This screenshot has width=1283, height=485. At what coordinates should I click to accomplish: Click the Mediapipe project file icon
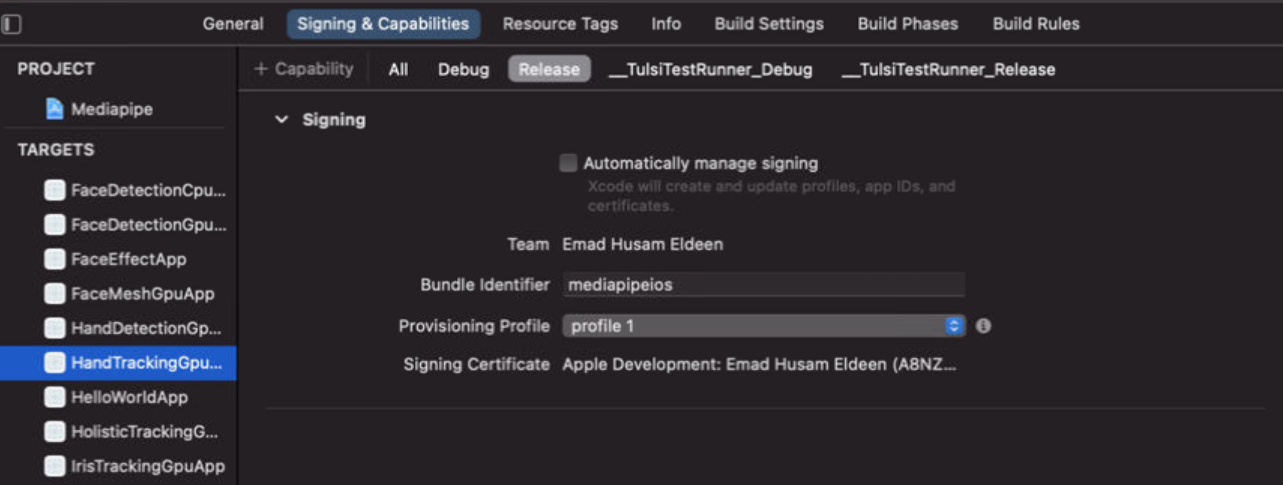coord(55,110)
